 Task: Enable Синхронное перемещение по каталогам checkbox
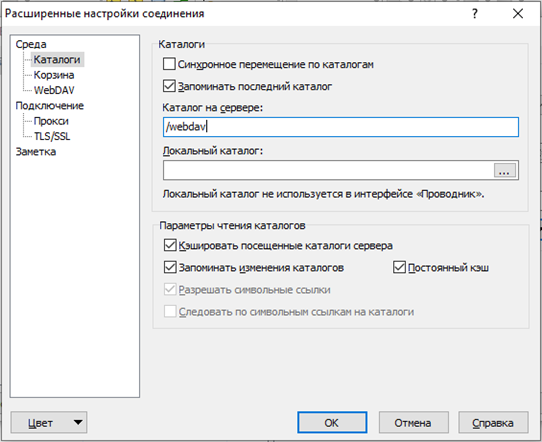pyautogui.click(x=169, y=64)
